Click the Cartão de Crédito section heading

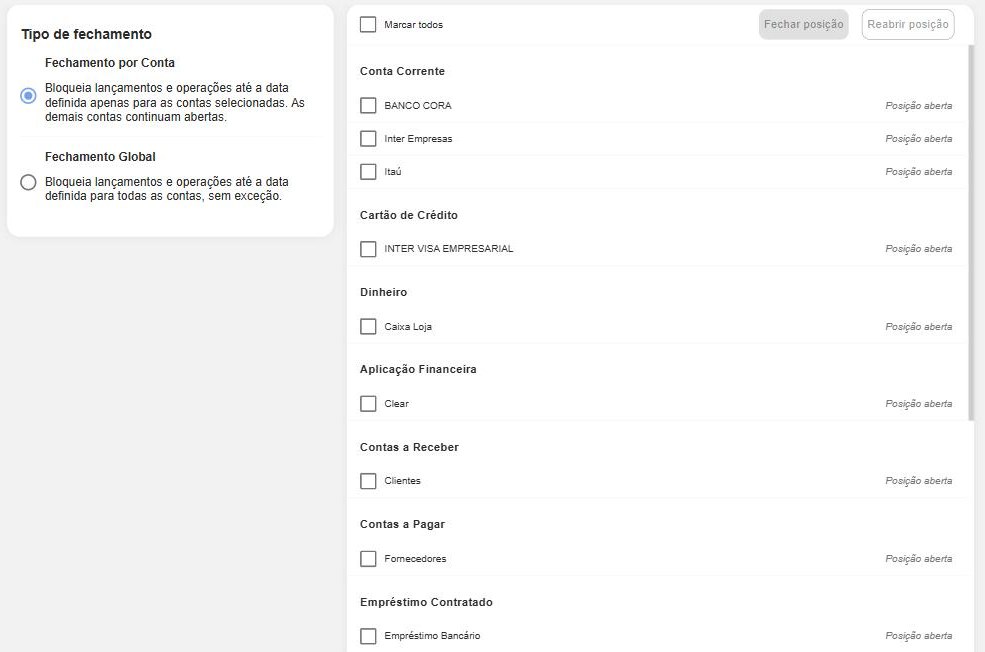(x=409, y=215)
